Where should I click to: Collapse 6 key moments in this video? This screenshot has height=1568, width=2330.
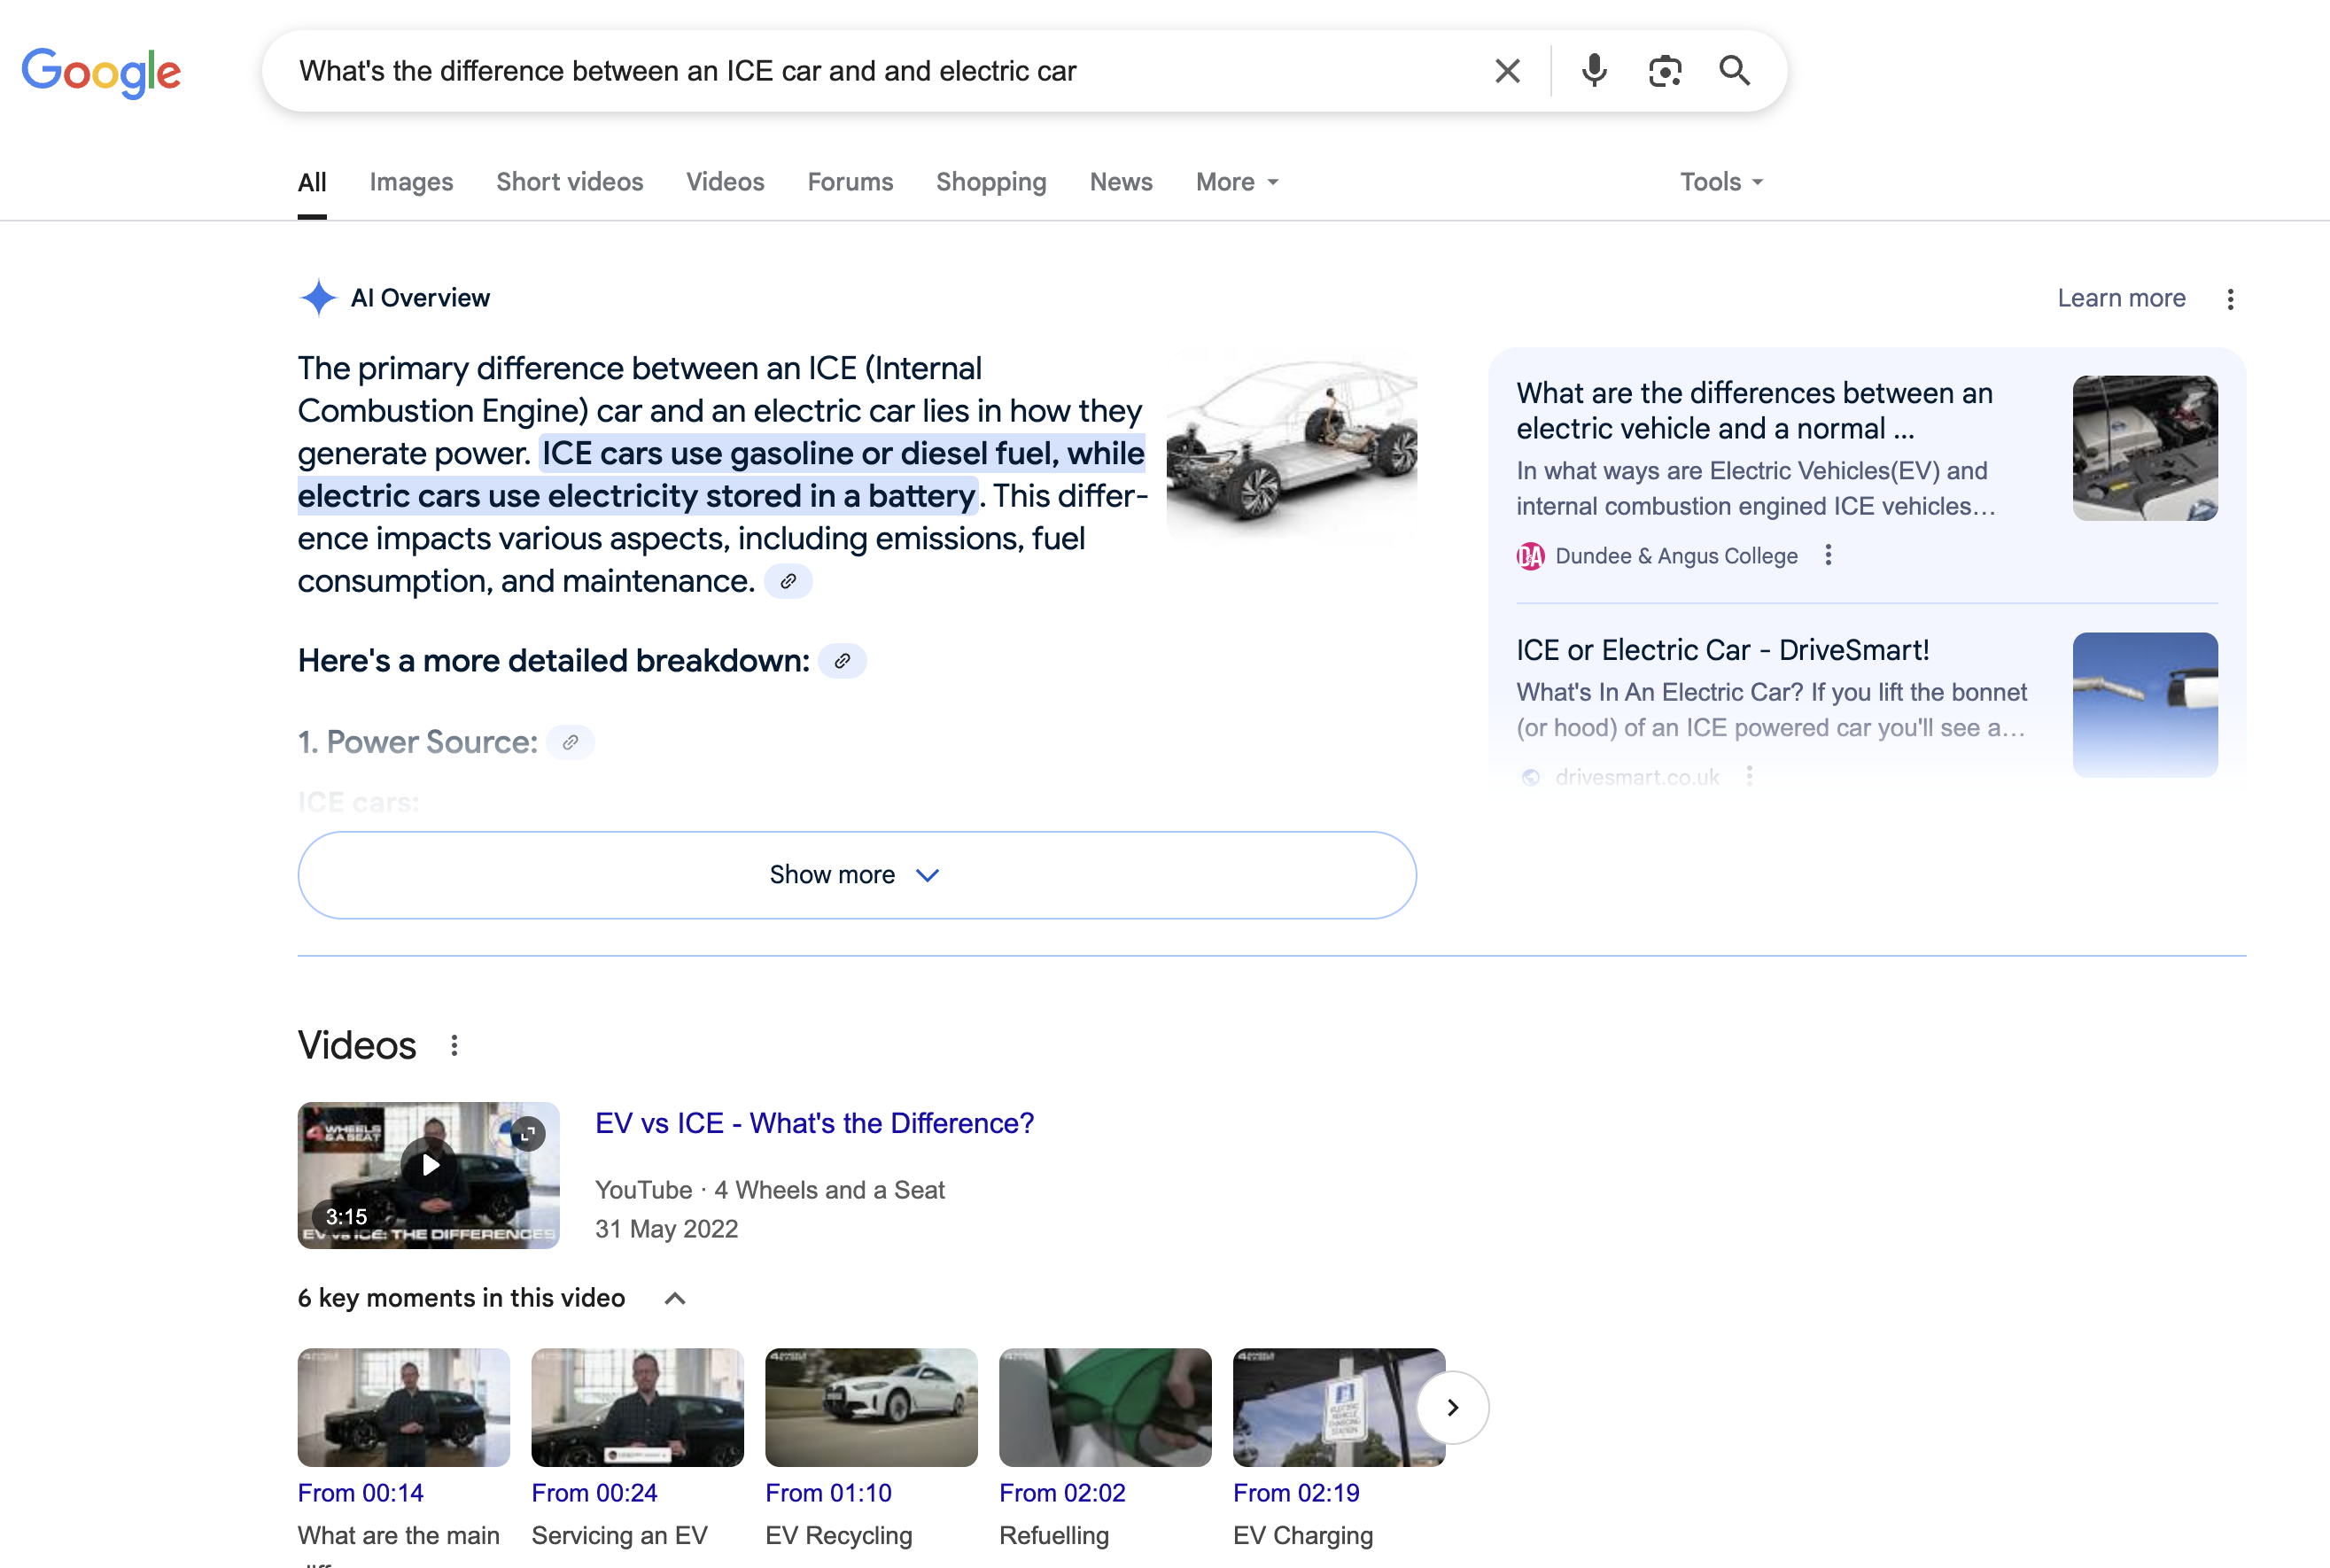pyautogui.click(x=675, y=1298)
